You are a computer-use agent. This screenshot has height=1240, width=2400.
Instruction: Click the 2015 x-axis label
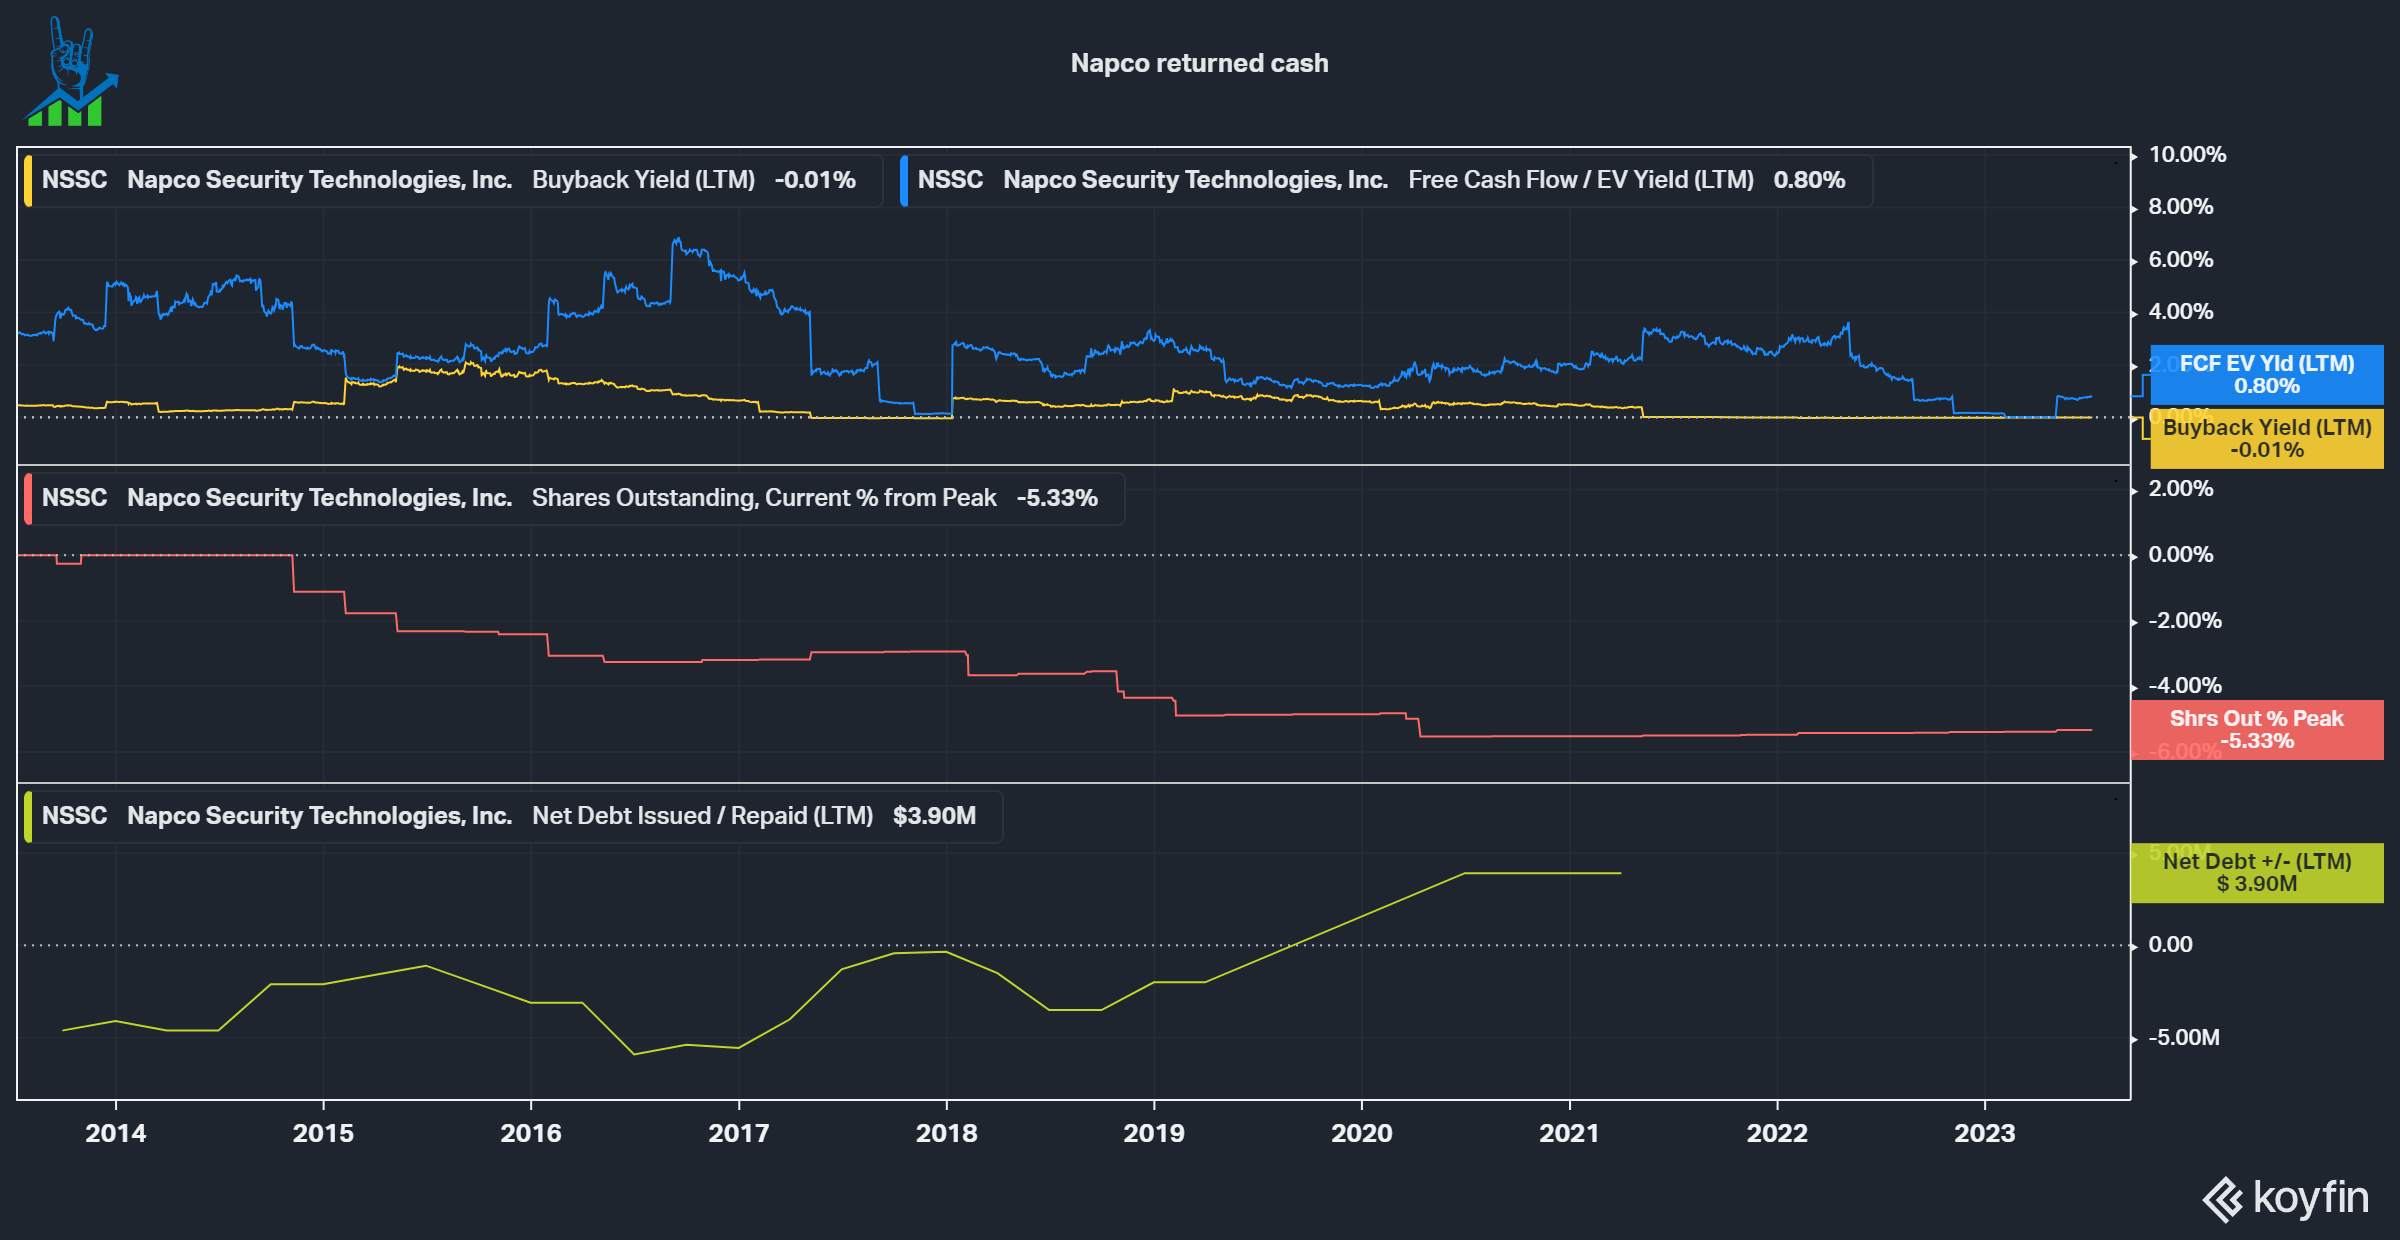coord(323,1133)
